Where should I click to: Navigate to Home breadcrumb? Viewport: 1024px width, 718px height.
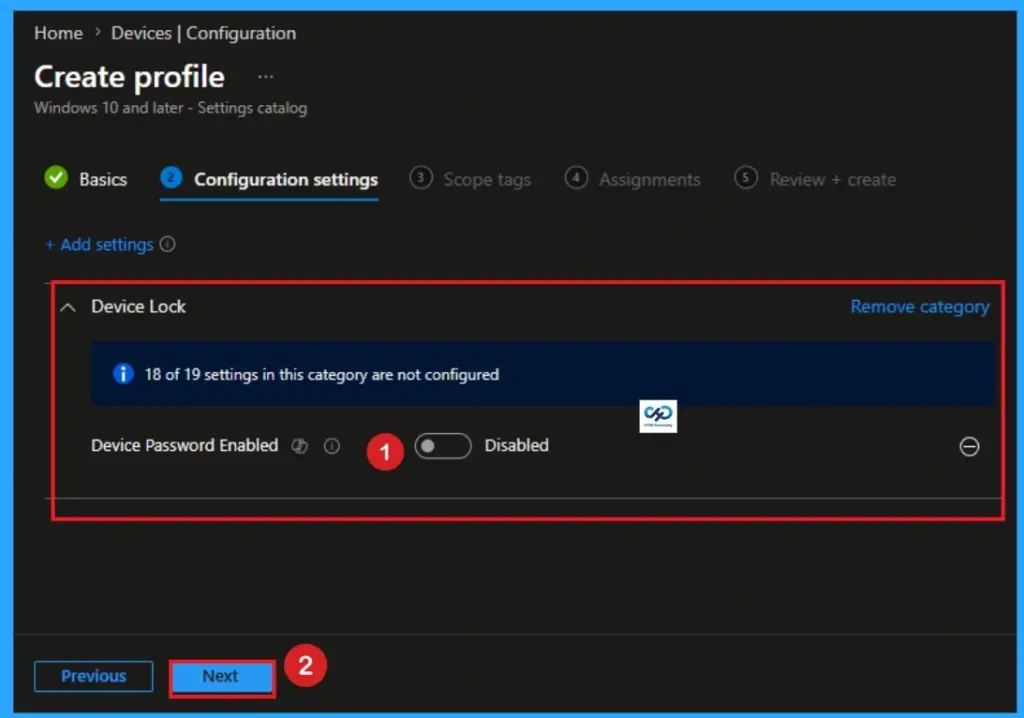tap(58, 33)
